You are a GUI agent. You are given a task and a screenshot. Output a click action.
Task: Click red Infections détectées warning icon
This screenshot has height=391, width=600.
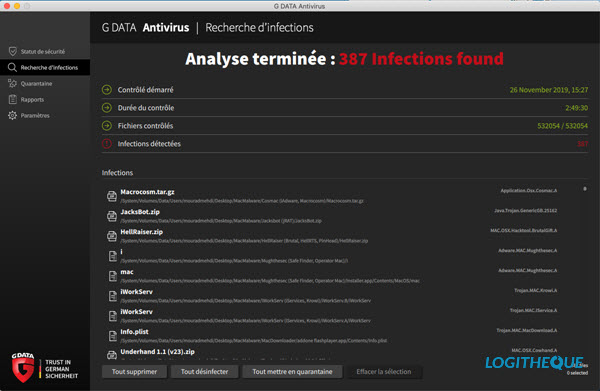(x=107, y=143)
